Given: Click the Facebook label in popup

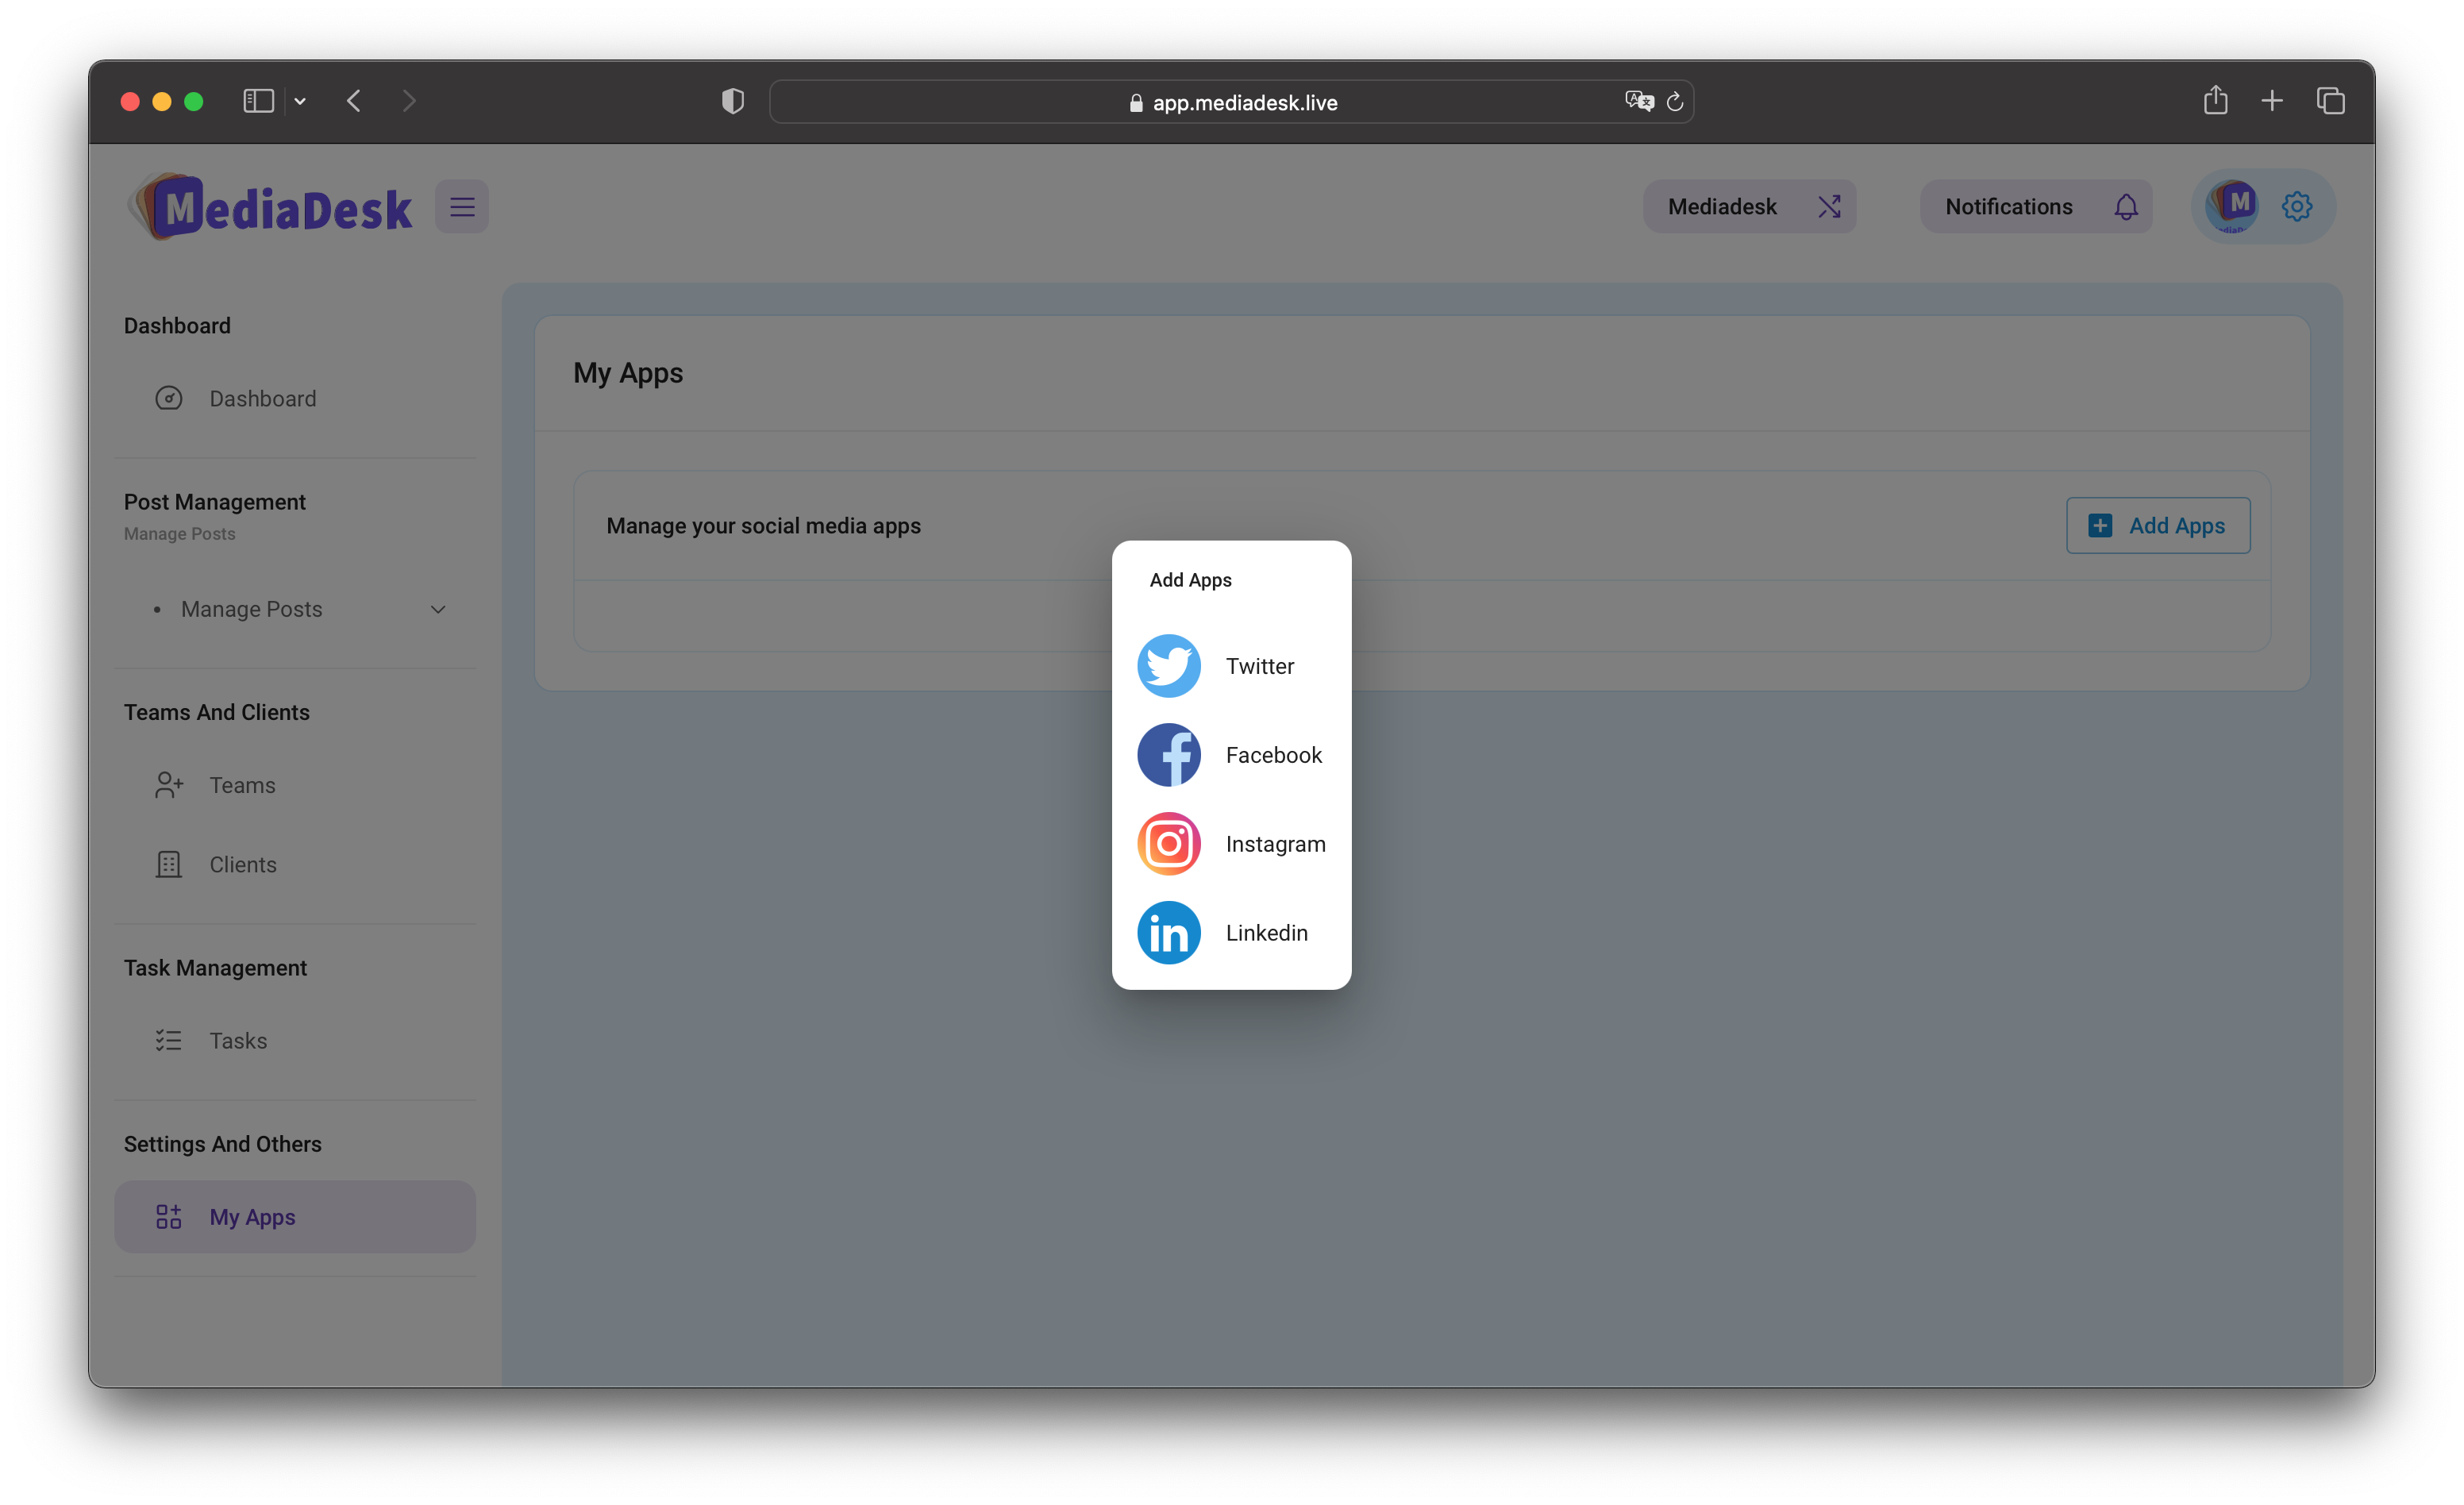Looking at the screenshot, I should [1273, 755].
